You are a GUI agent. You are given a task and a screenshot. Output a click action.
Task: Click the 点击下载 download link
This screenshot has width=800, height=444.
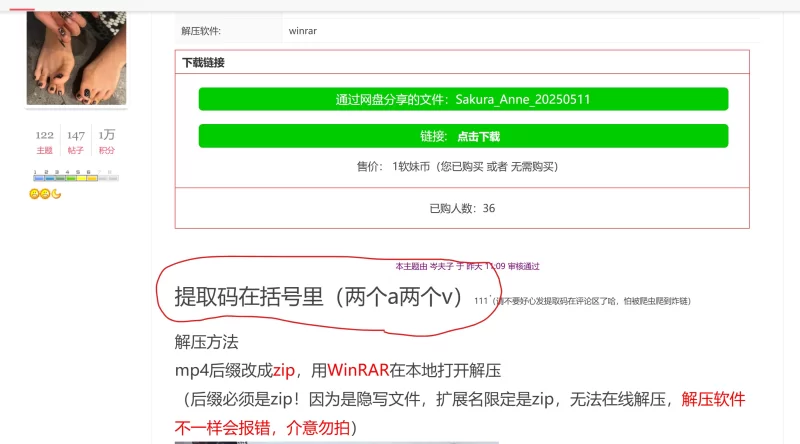tap(478, 136)
